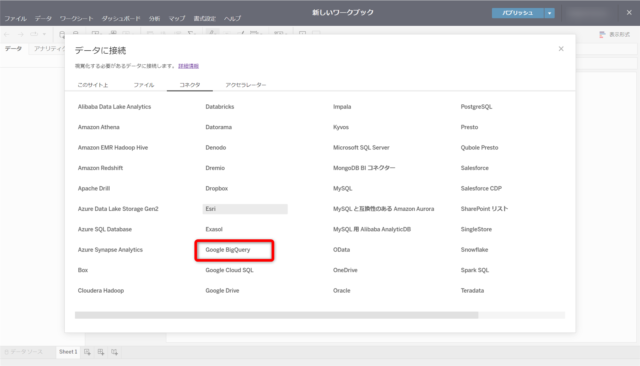Select Snowflake connector

click(x=474, y=250)
